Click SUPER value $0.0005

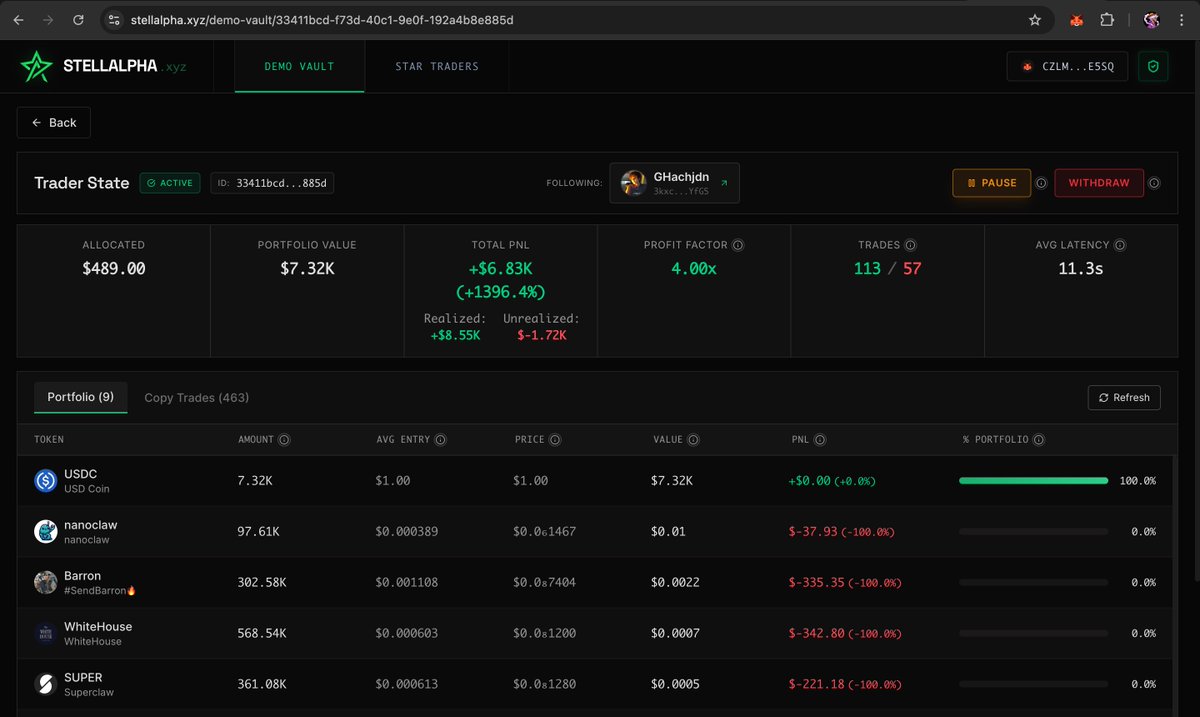coord(675,684)
